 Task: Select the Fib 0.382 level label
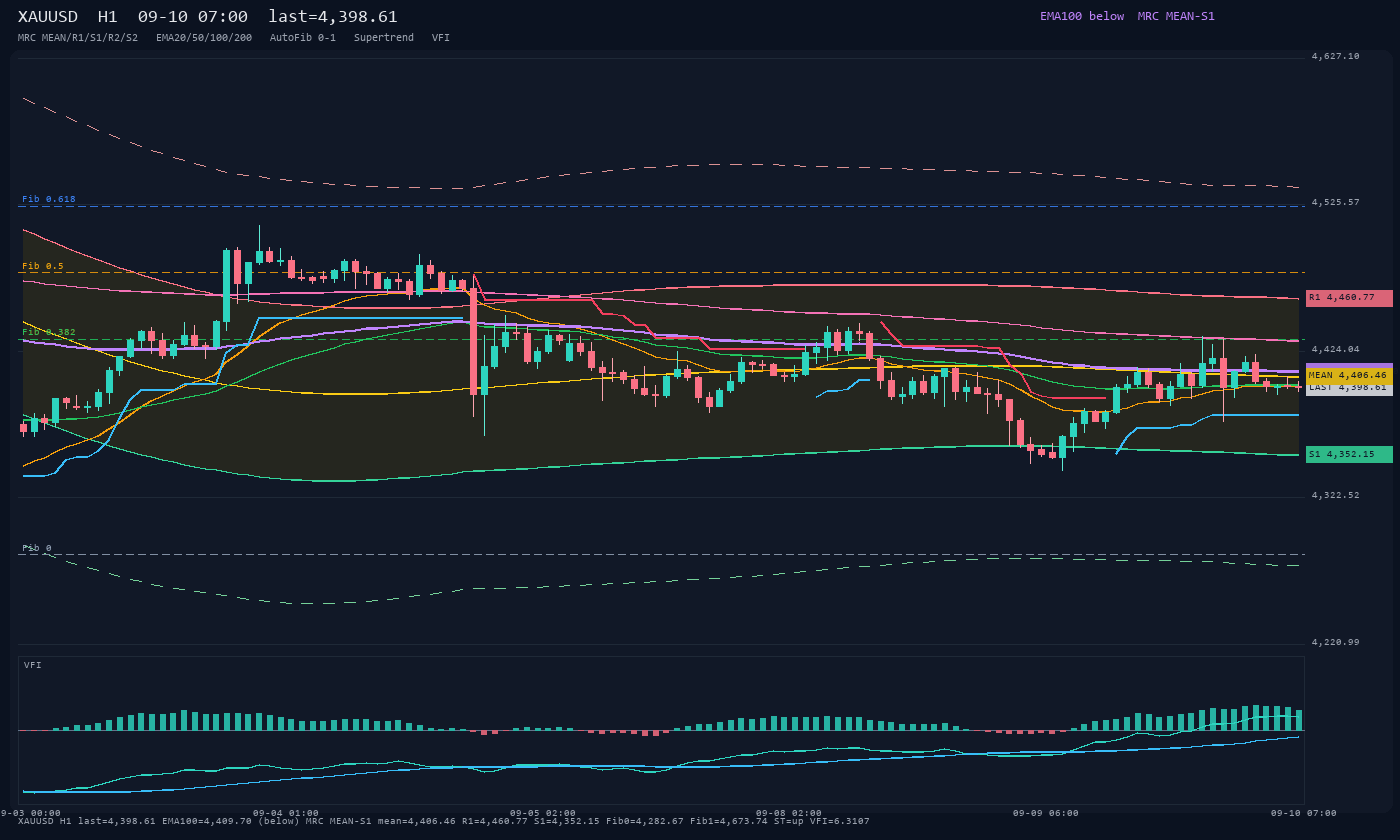coord(49,332)
